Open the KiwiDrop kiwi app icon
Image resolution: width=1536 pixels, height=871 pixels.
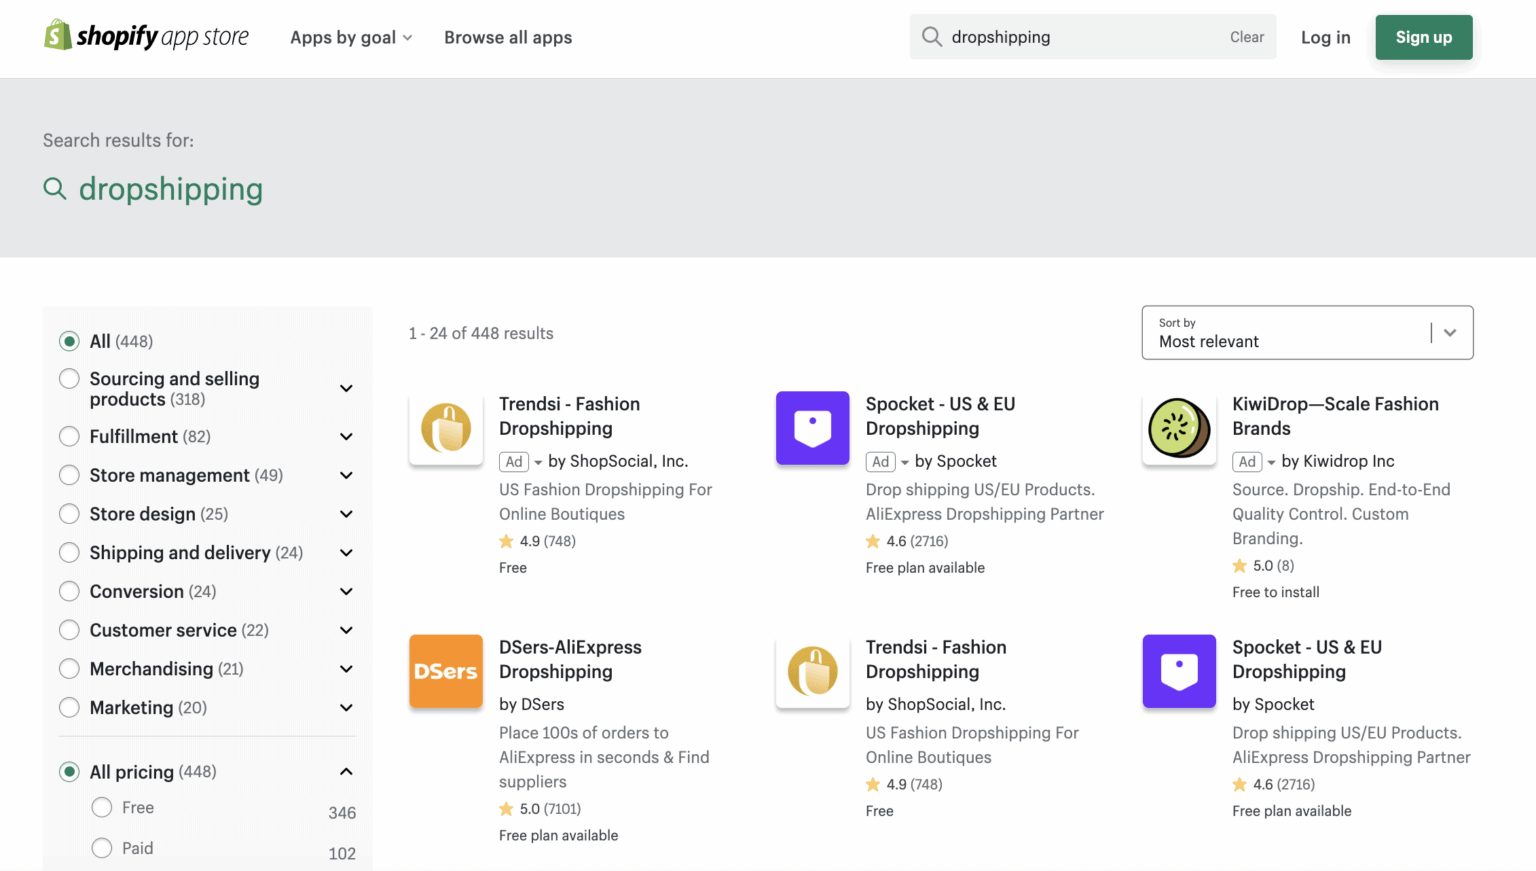click(1179, 428)
